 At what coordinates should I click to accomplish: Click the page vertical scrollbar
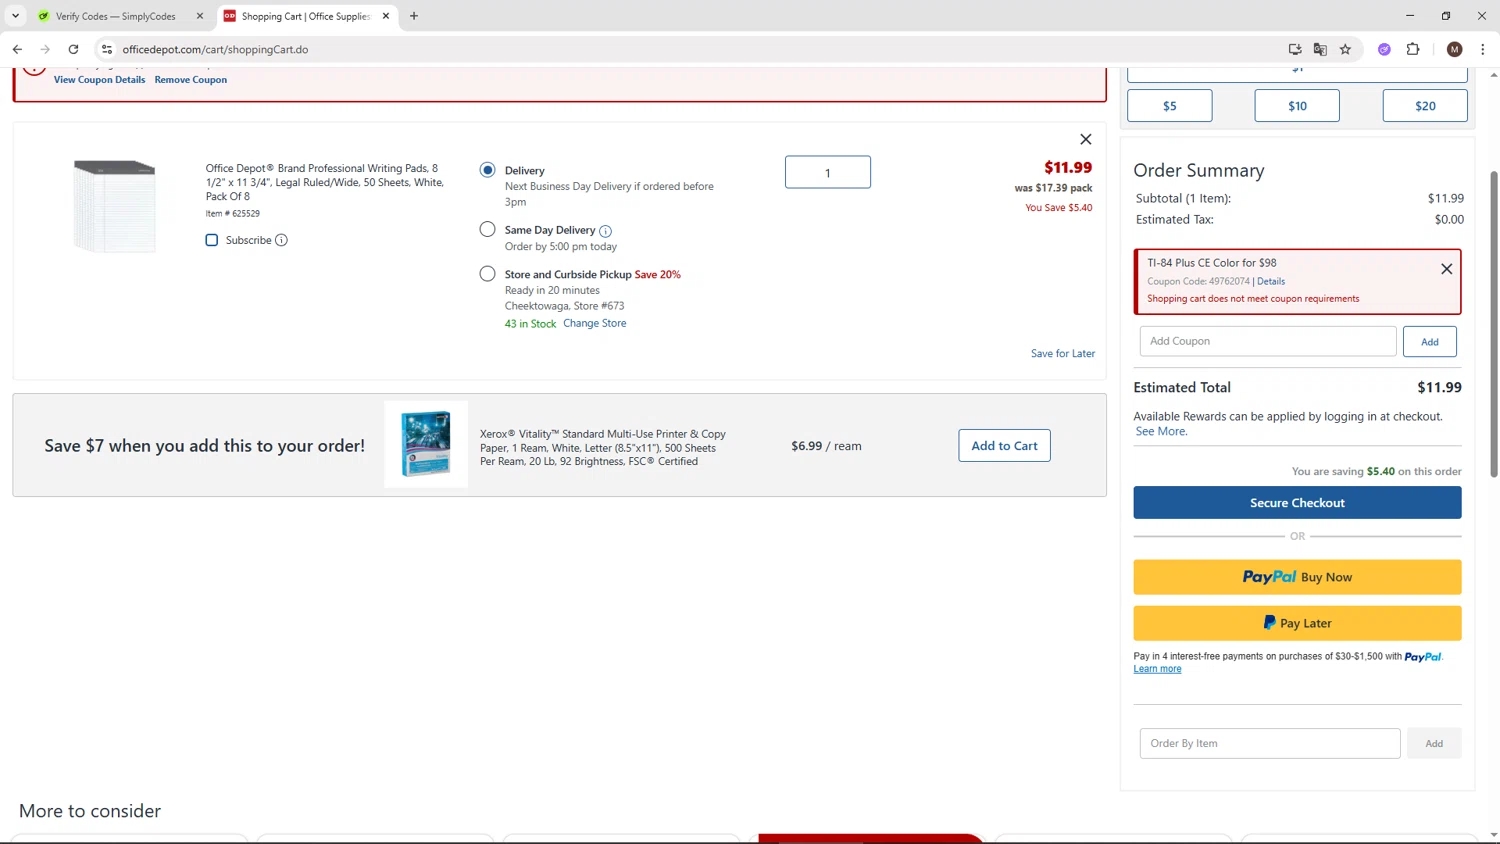pos(1493,324)
